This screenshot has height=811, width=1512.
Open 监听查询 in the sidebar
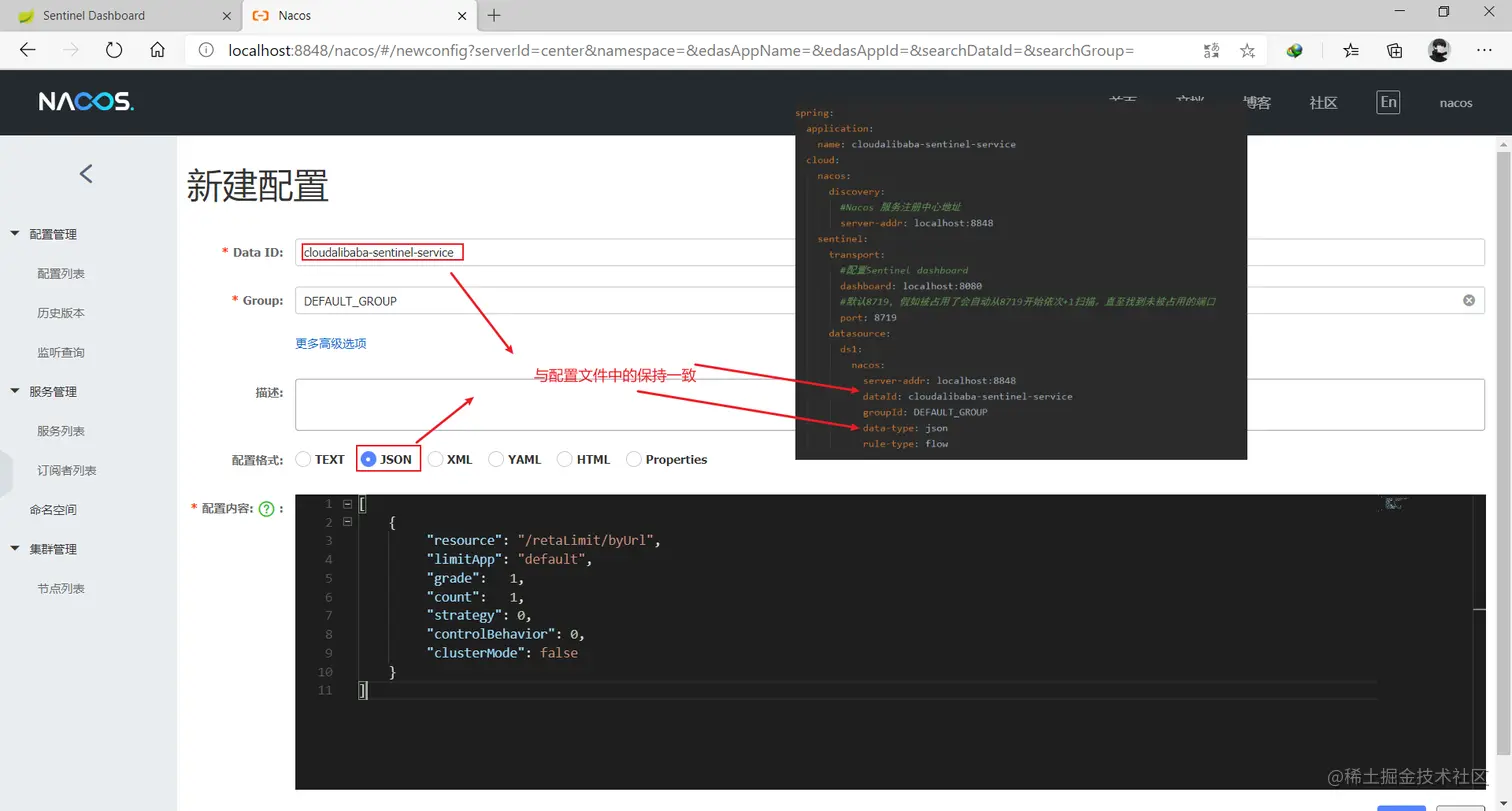click(61, 352)
